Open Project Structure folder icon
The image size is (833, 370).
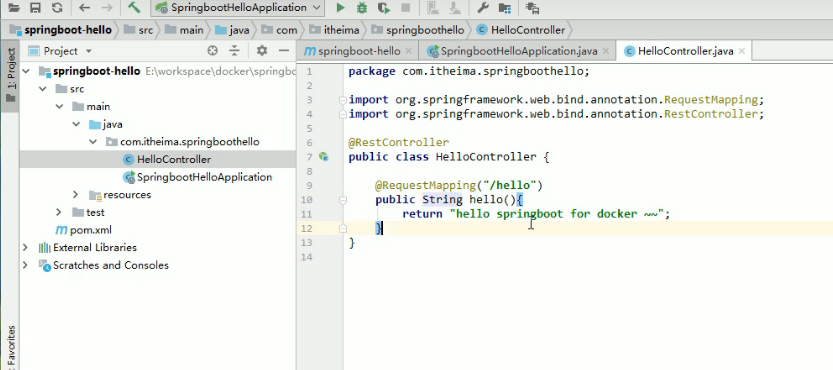505,8
